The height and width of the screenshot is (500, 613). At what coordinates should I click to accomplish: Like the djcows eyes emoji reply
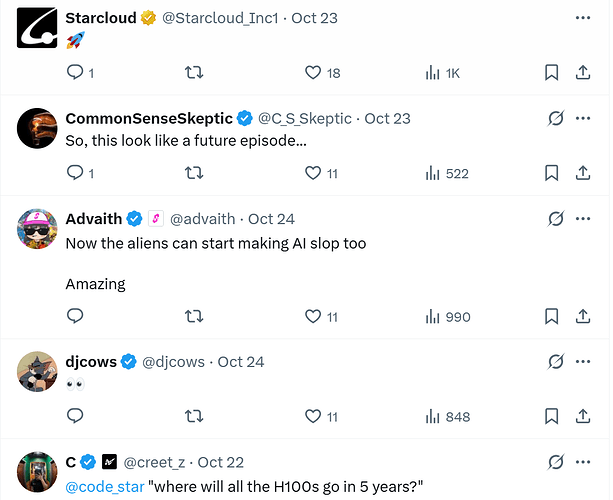313,416
